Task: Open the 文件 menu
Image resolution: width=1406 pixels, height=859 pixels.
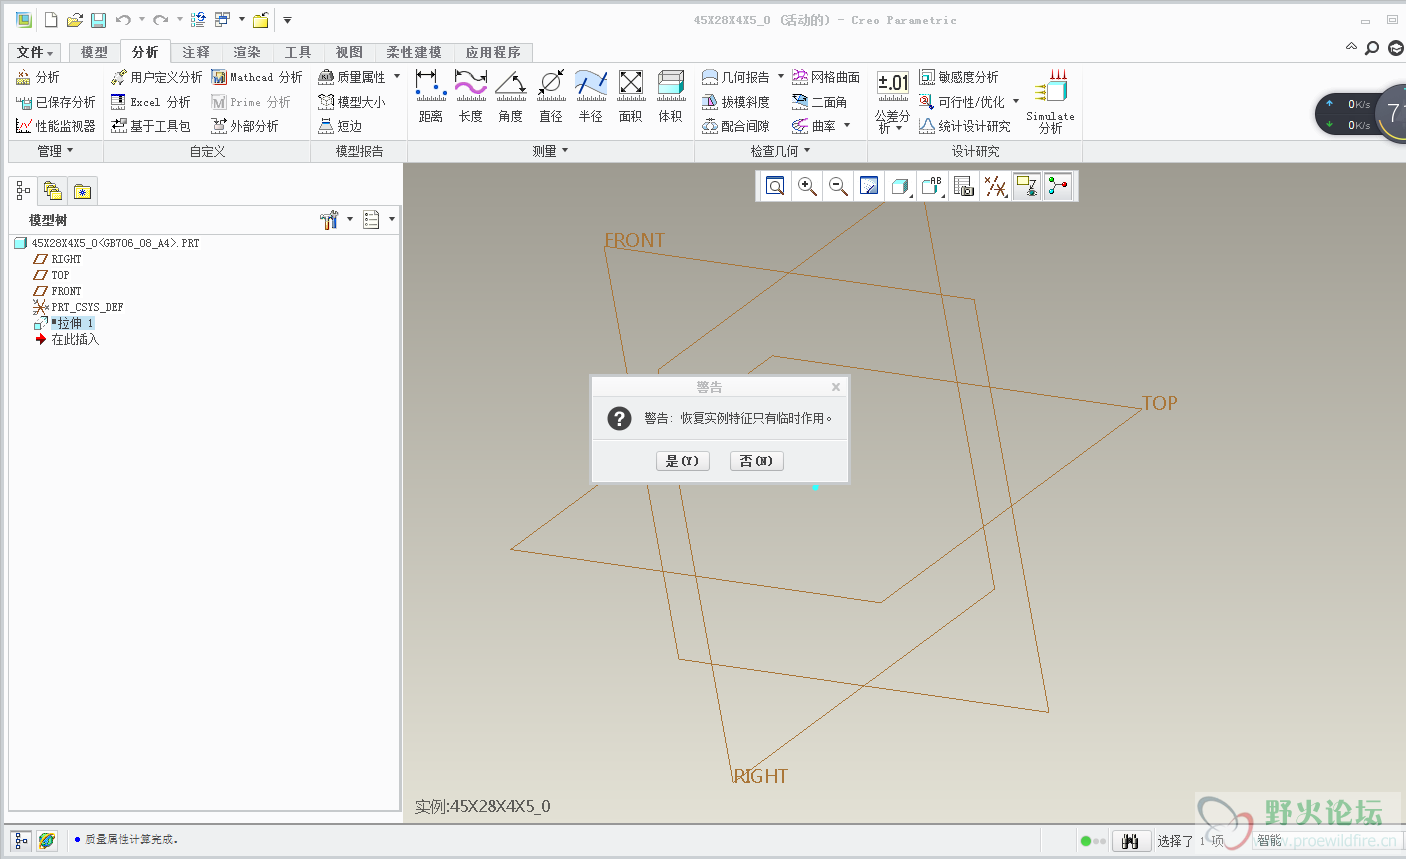Action: [34, 52]
